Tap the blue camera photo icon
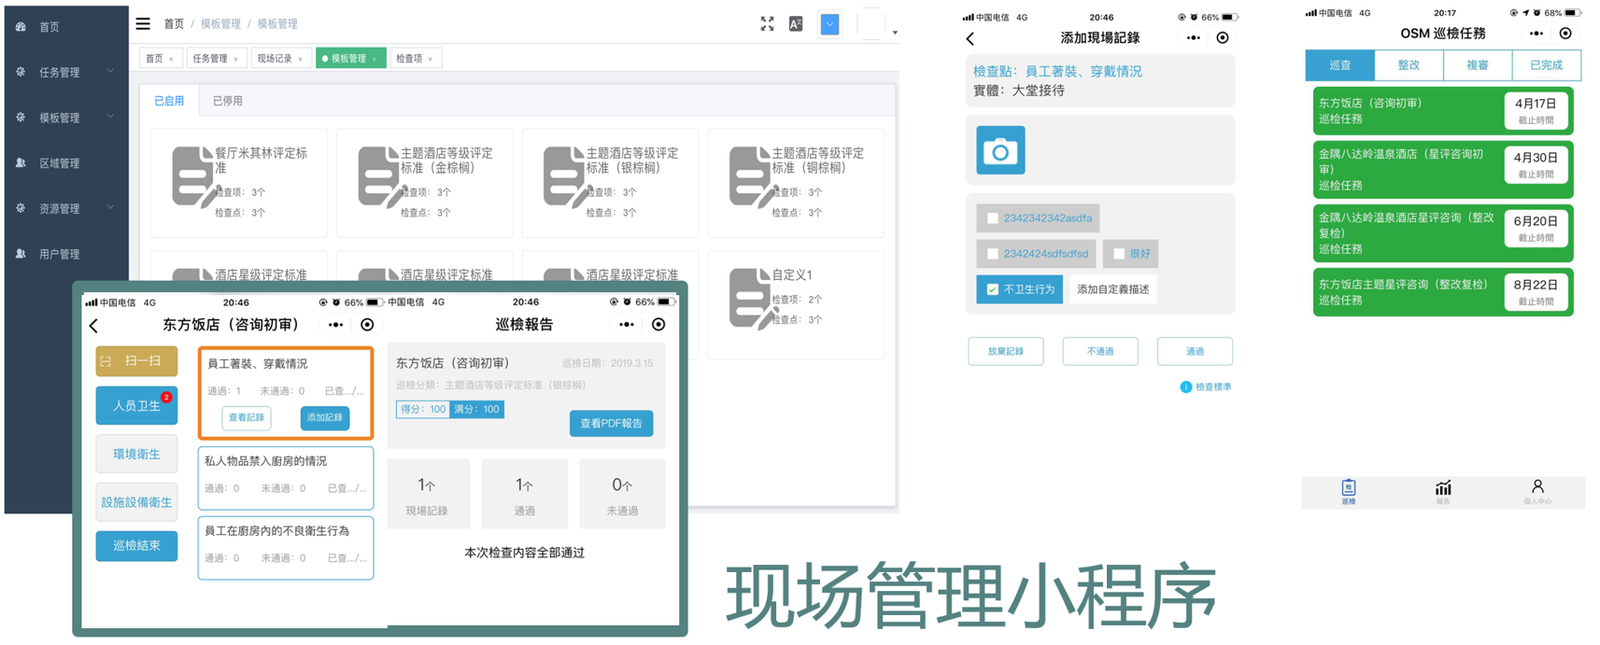Viewport: 1600px width, 645px height. (x=1000, y=150)
